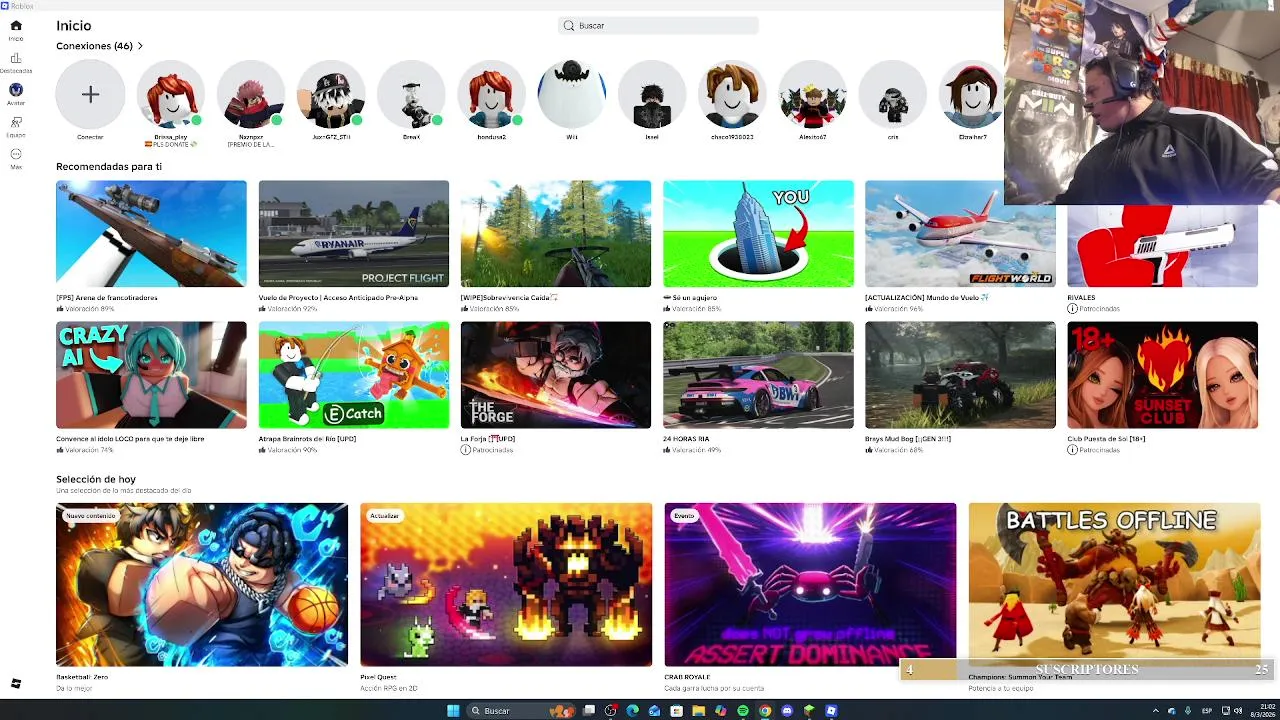Viewport: 1280px width, 720px height.
Task: Open the Atrapa Brainrots de Río tile
Action: (354, 375)
